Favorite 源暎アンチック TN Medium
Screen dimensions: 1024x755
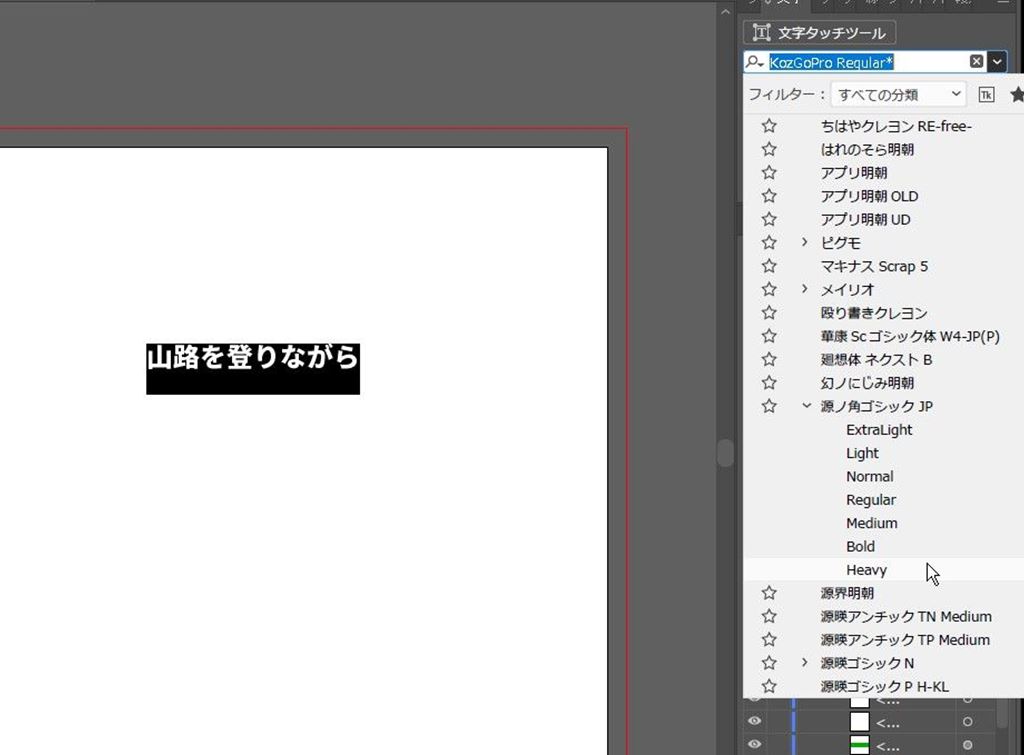pos(769,617)
